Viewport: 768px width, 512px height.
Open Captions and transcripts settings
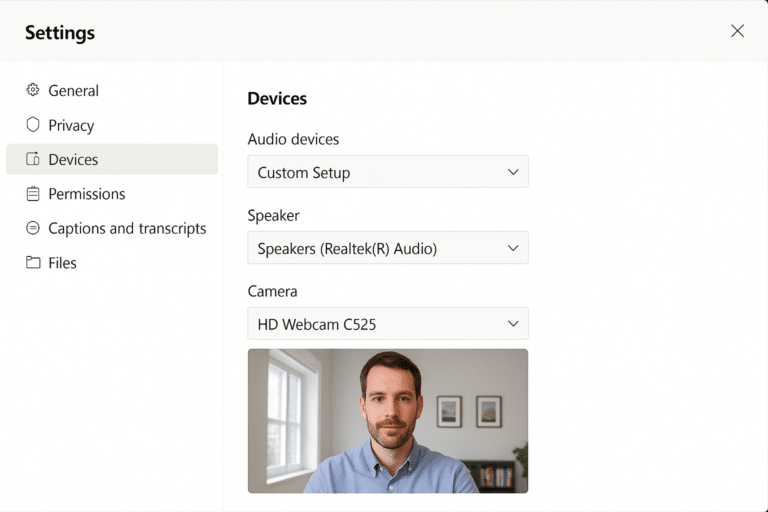127,229
